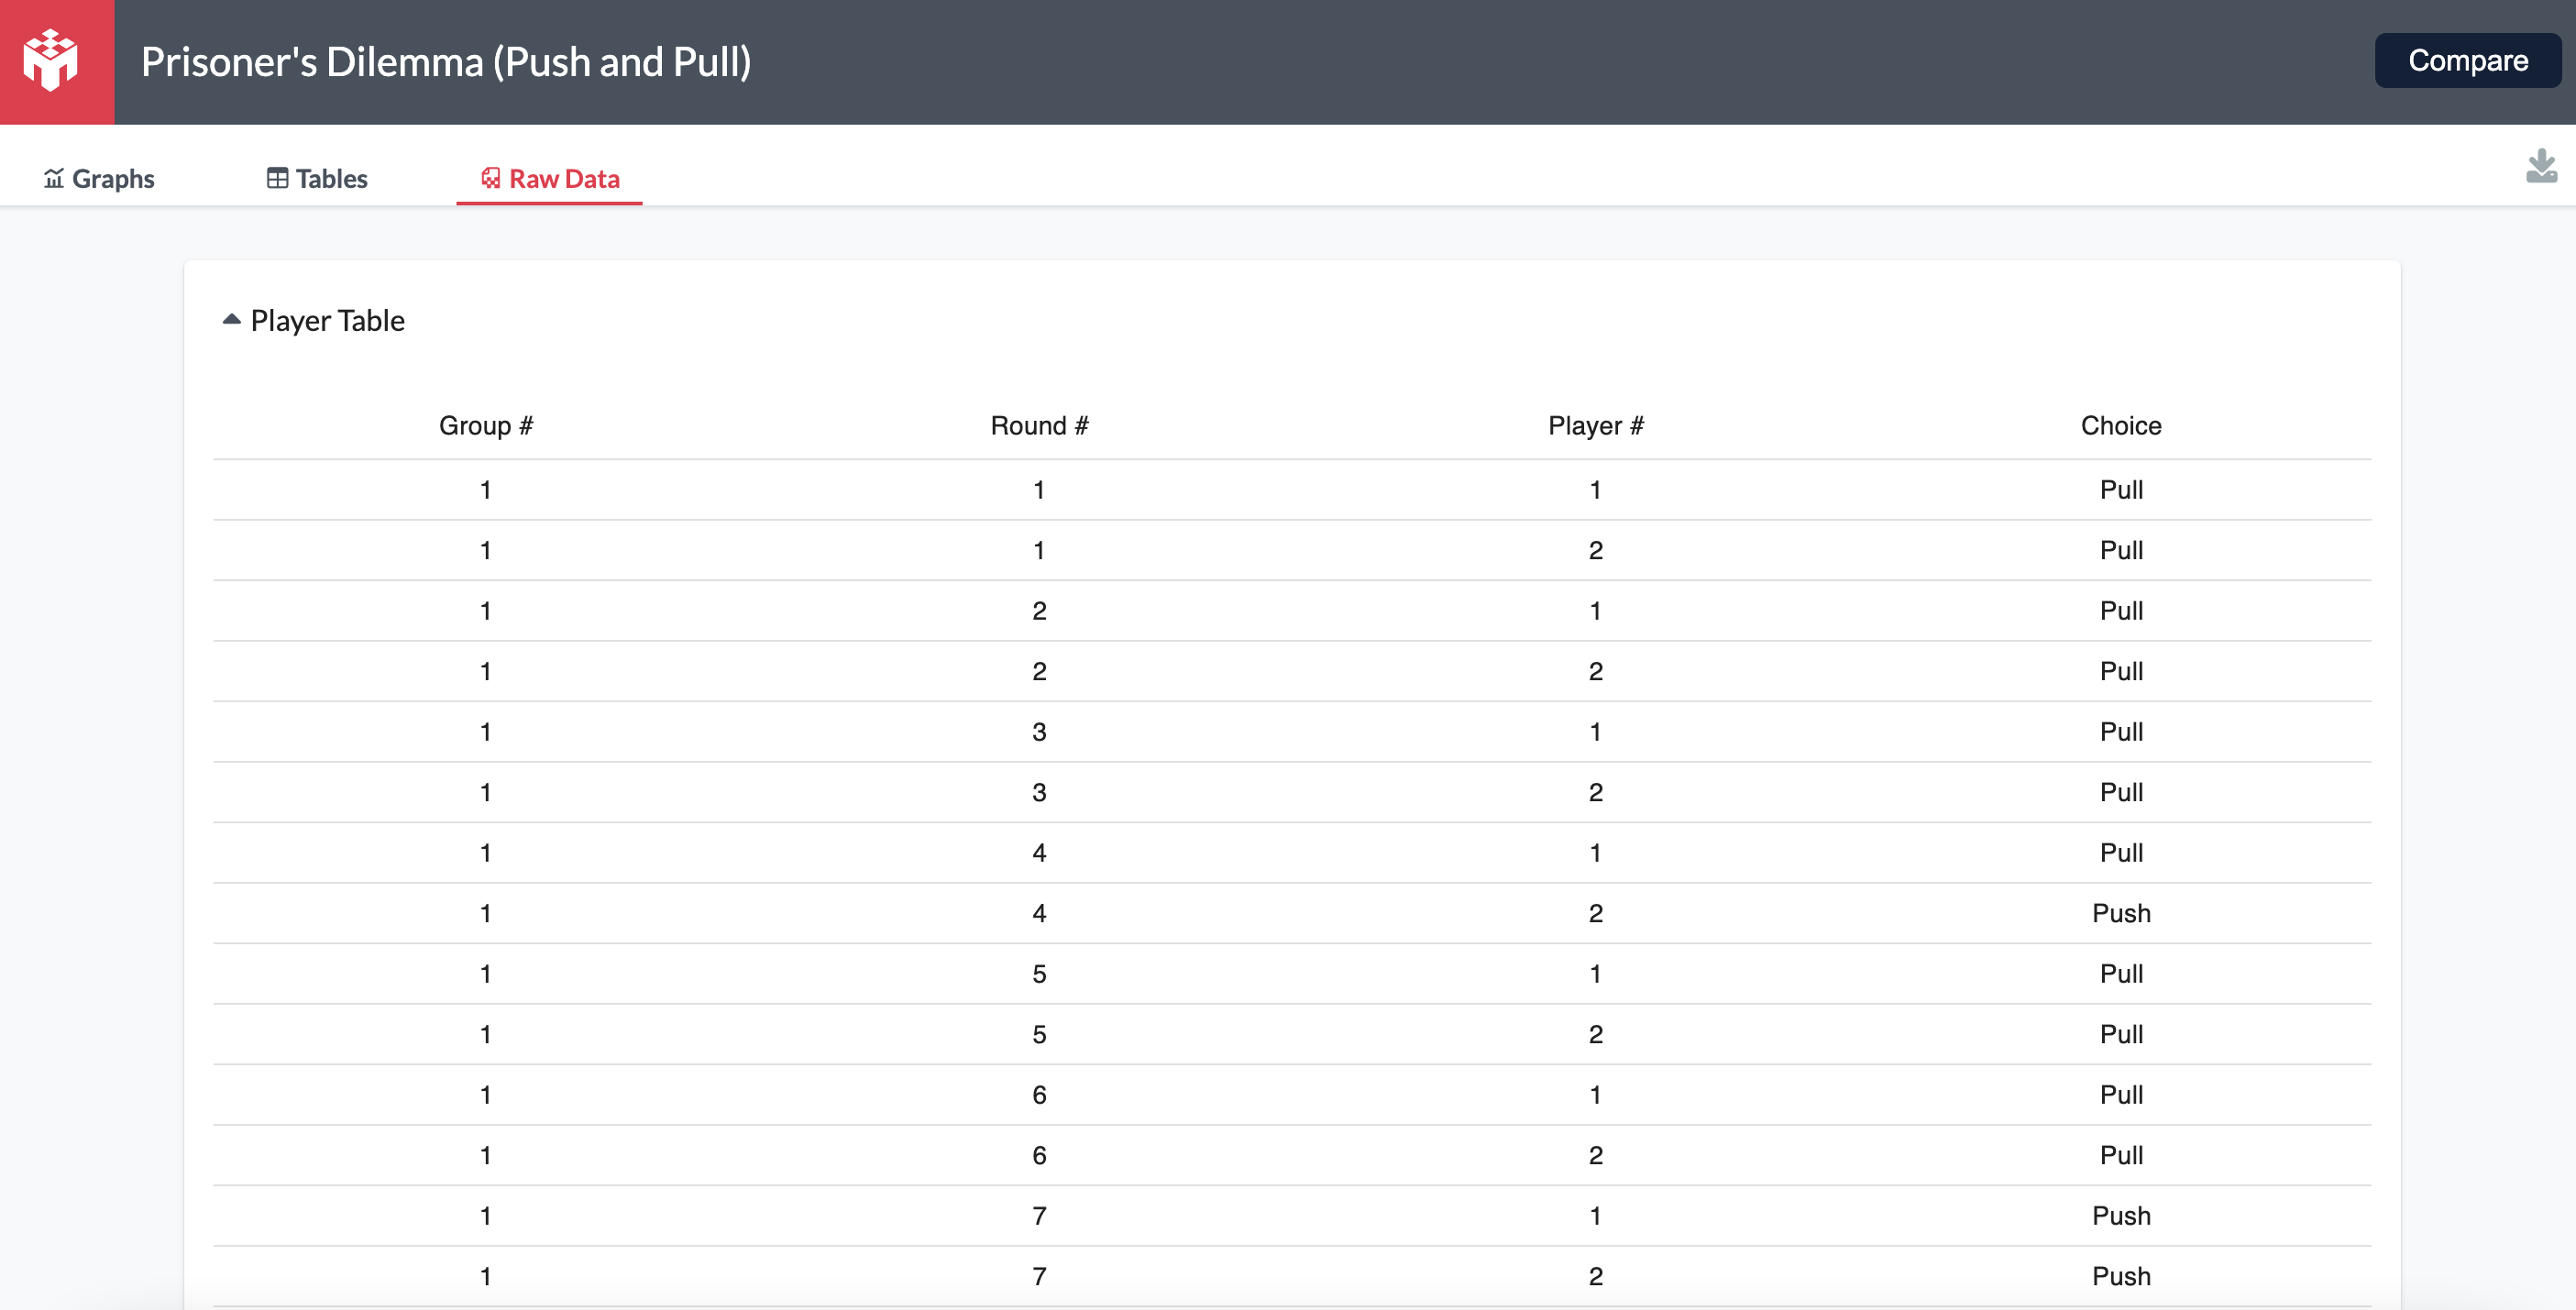Select the Raw Data tab
Image resolution: width=2576 pixels, height=1310 pixels.
tap(550, 178)
